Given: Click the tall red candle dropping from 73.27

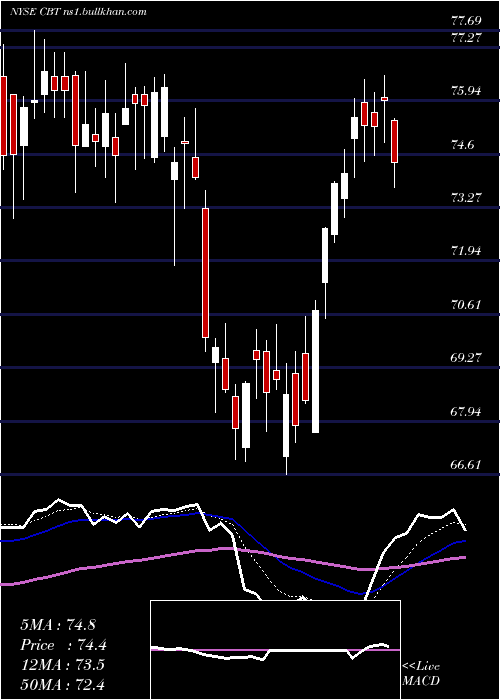Looking at the screenshot, I should pyautogui.click(x=205, y=273).
